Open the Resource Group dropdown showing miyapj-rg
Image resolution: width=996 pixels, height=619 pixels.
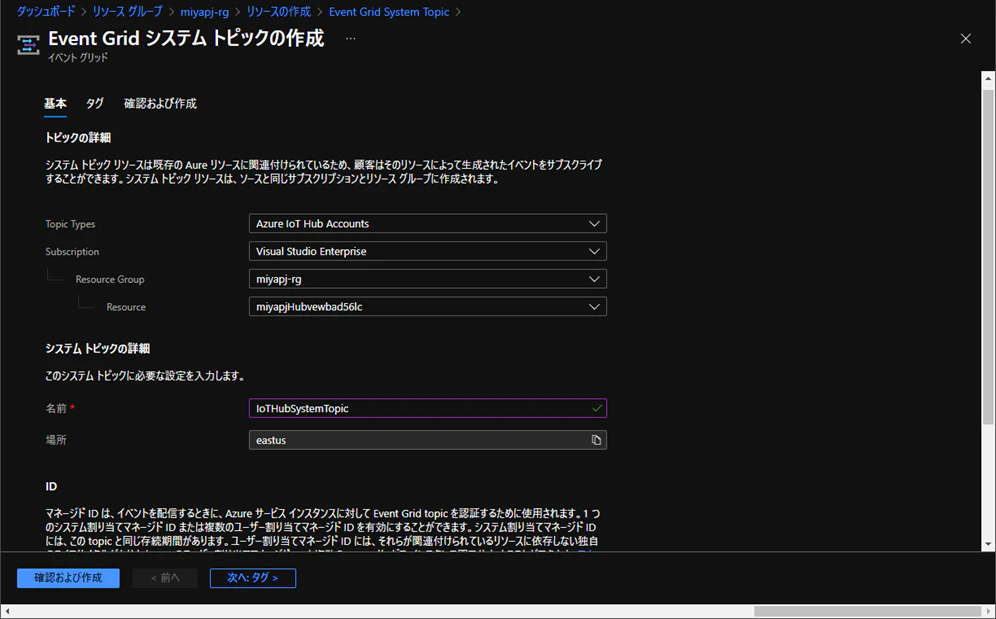click(x=427, y=279)
